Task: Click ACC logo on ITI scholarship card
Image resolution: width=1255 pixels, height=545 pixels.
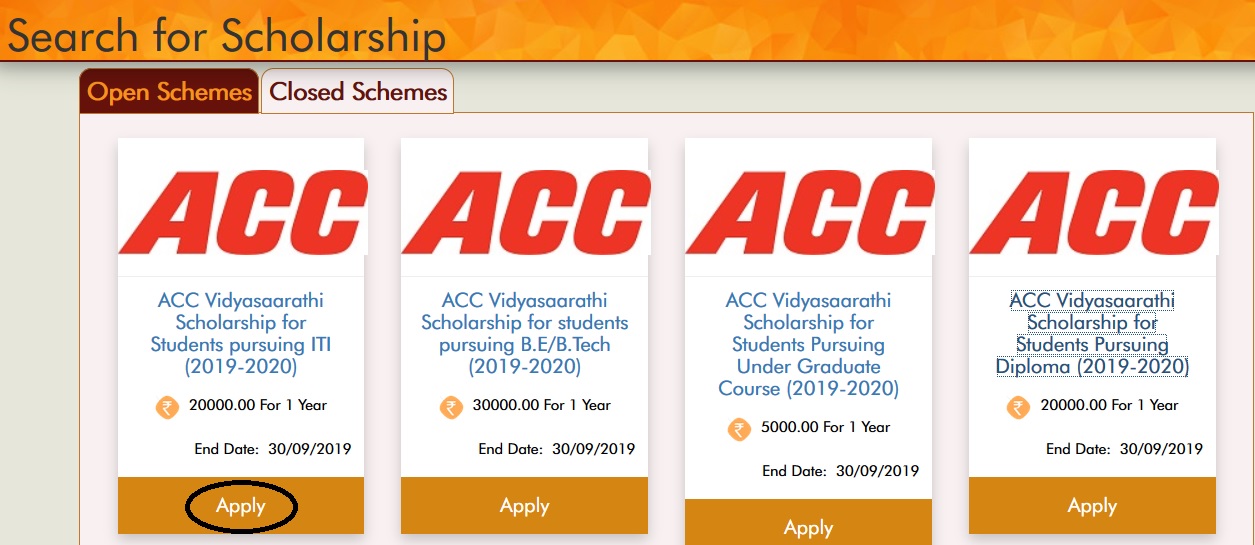Action: point(241,210)
